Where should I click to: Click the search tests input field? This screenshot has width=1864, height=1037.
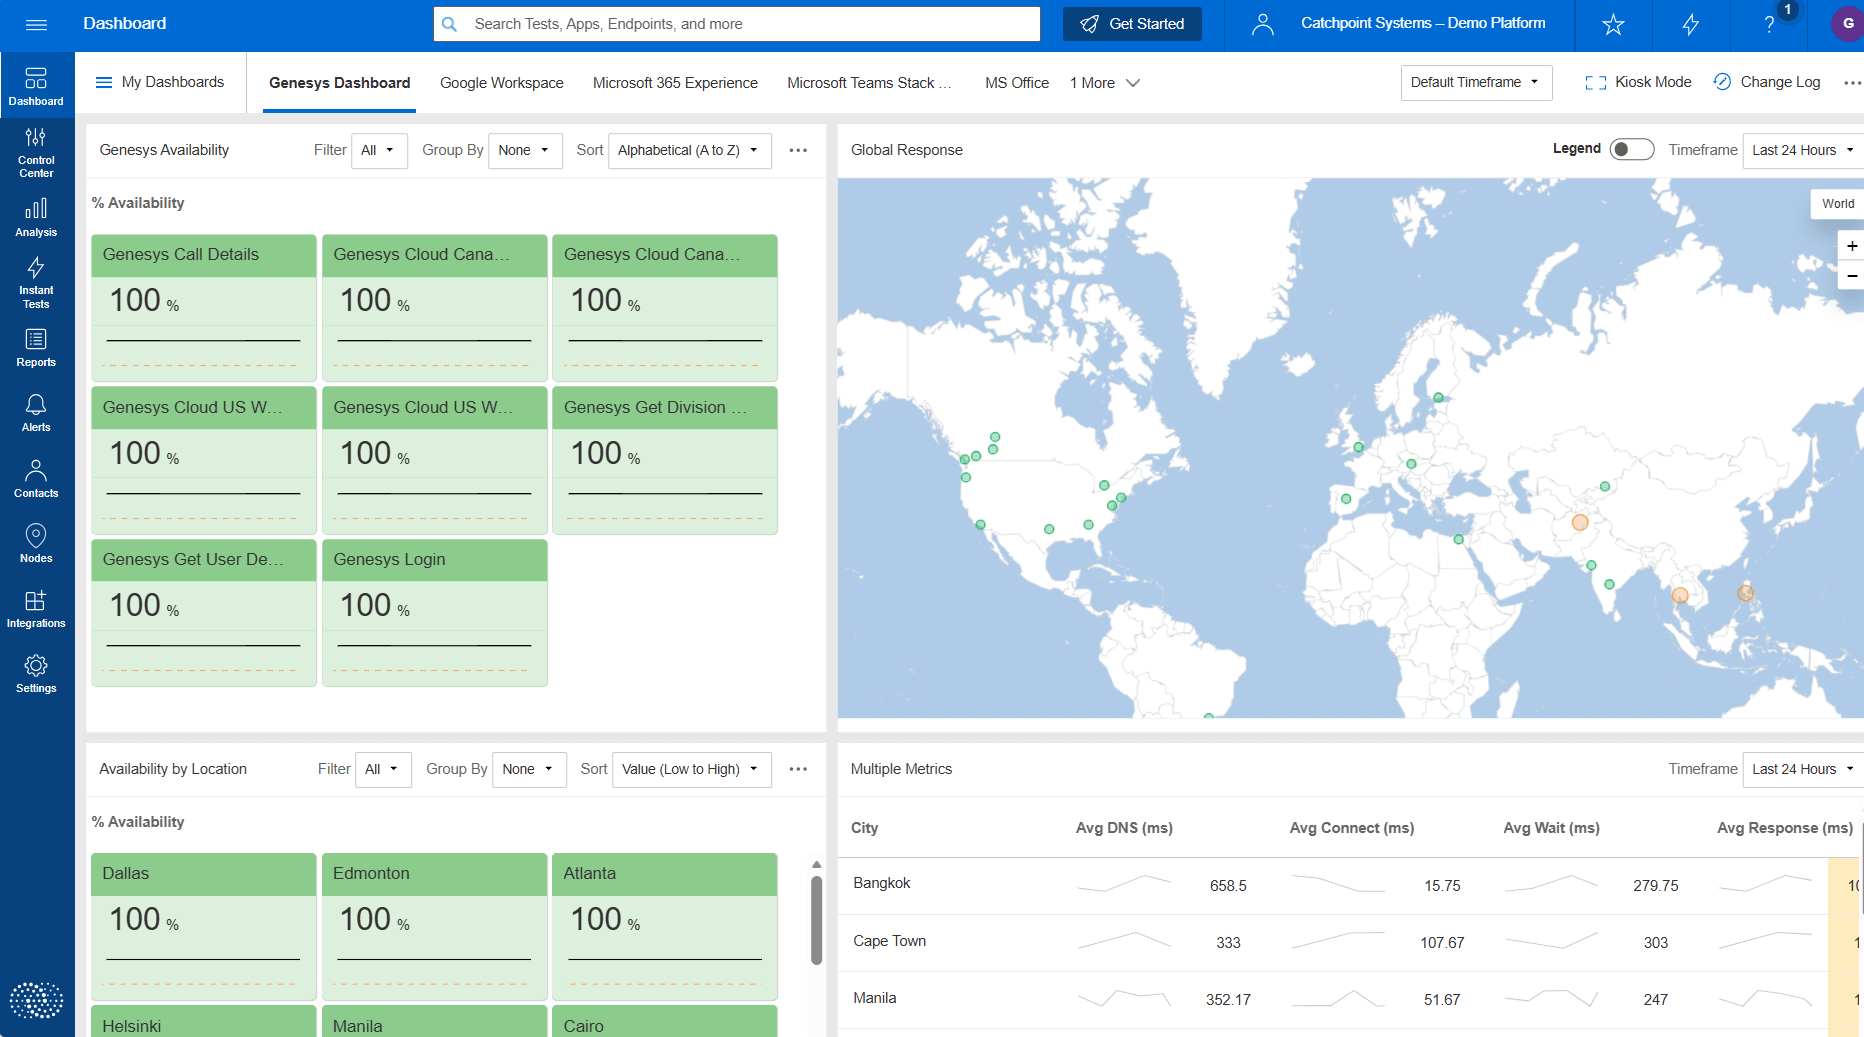coord(737,24)
